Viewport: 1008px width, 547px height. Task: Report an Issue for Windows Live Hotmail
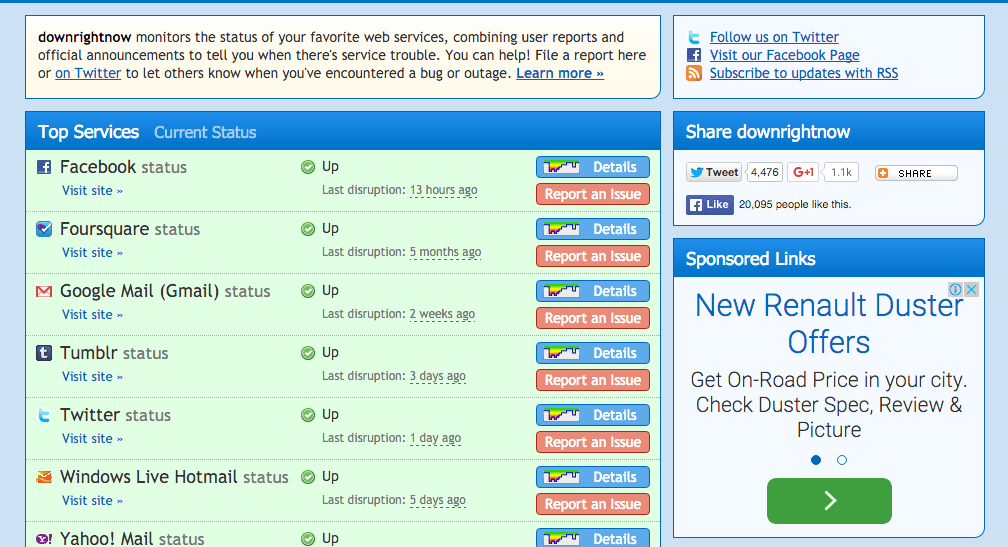pyautogui.click(x=593, y=504)
